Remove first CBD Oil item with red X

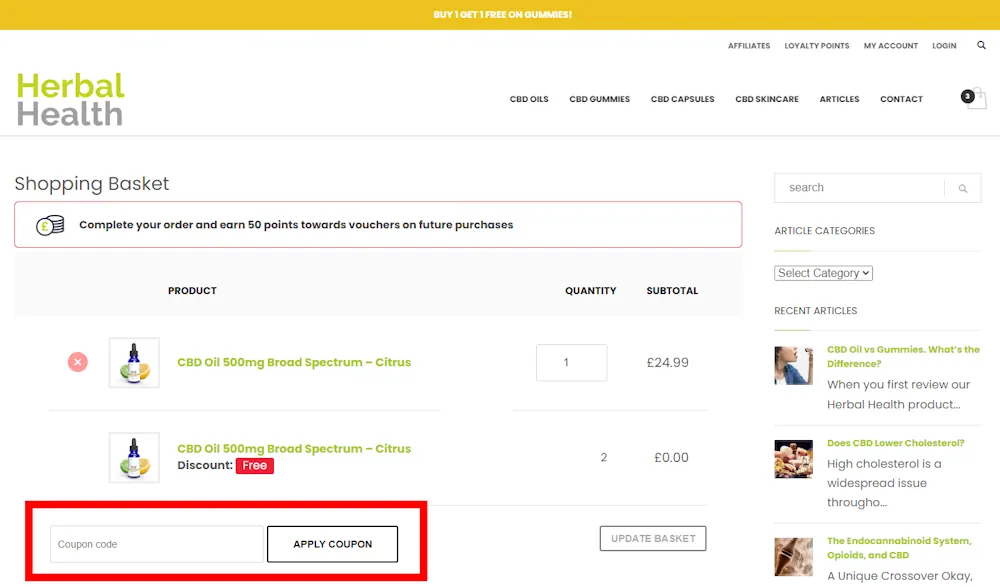[x=78, y=362]
